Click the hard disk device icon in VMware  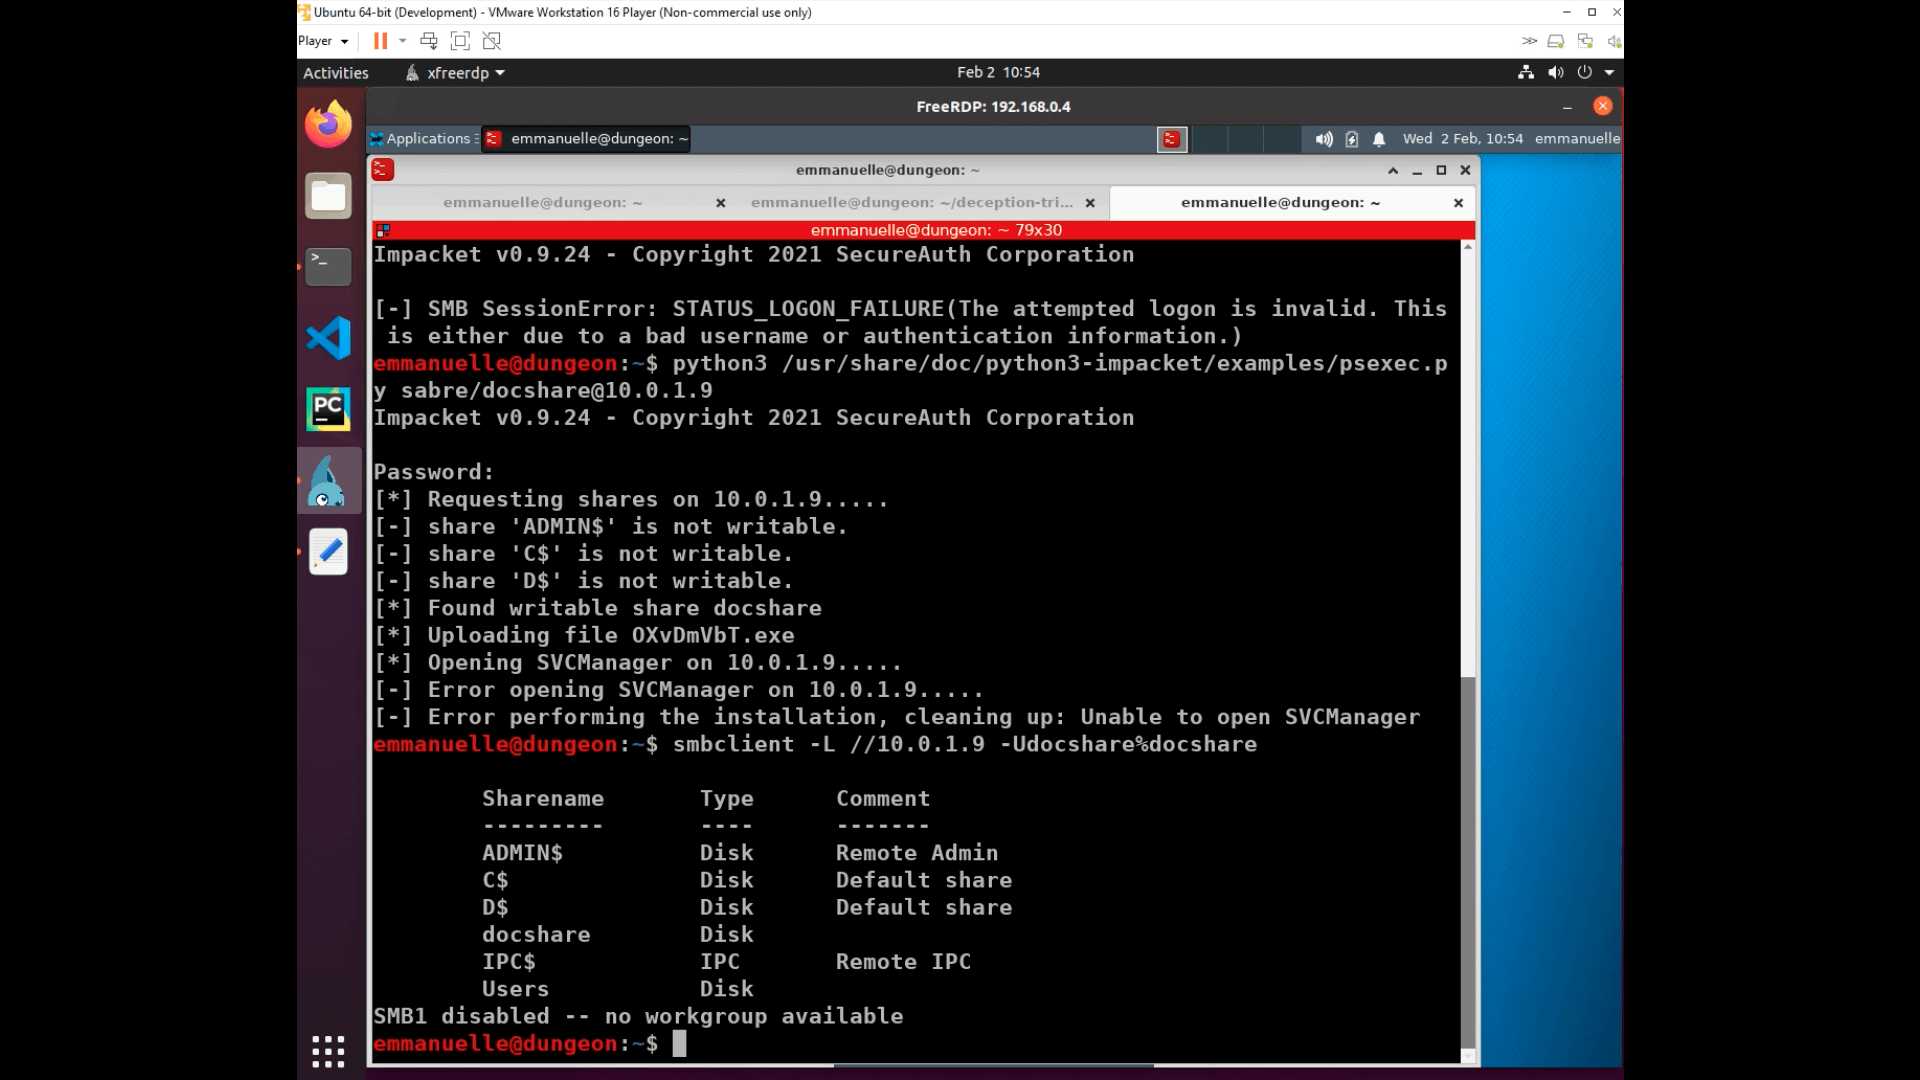coord(1556,41)
